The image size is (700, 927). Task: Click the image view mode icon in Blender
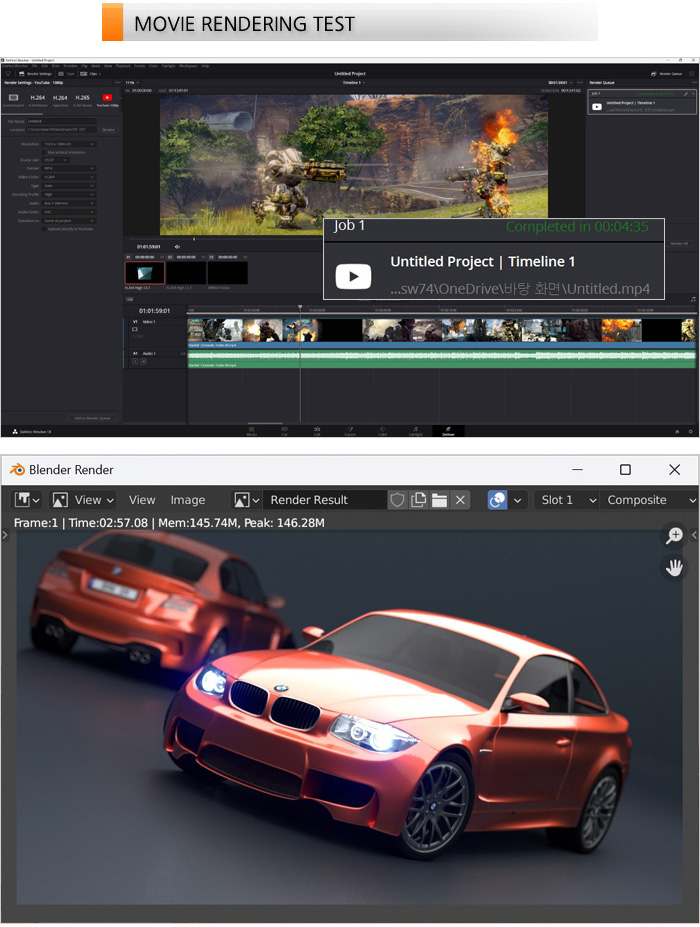[60, 500]
